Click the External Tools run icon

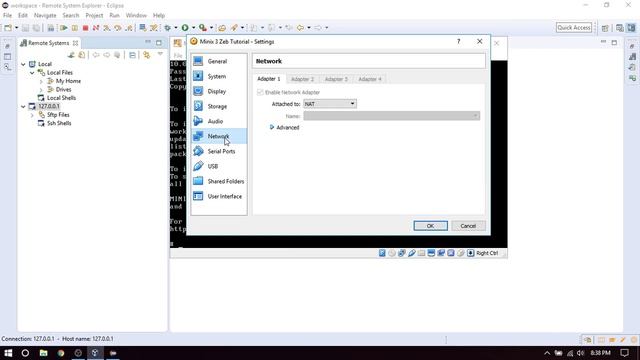[202, 28]
